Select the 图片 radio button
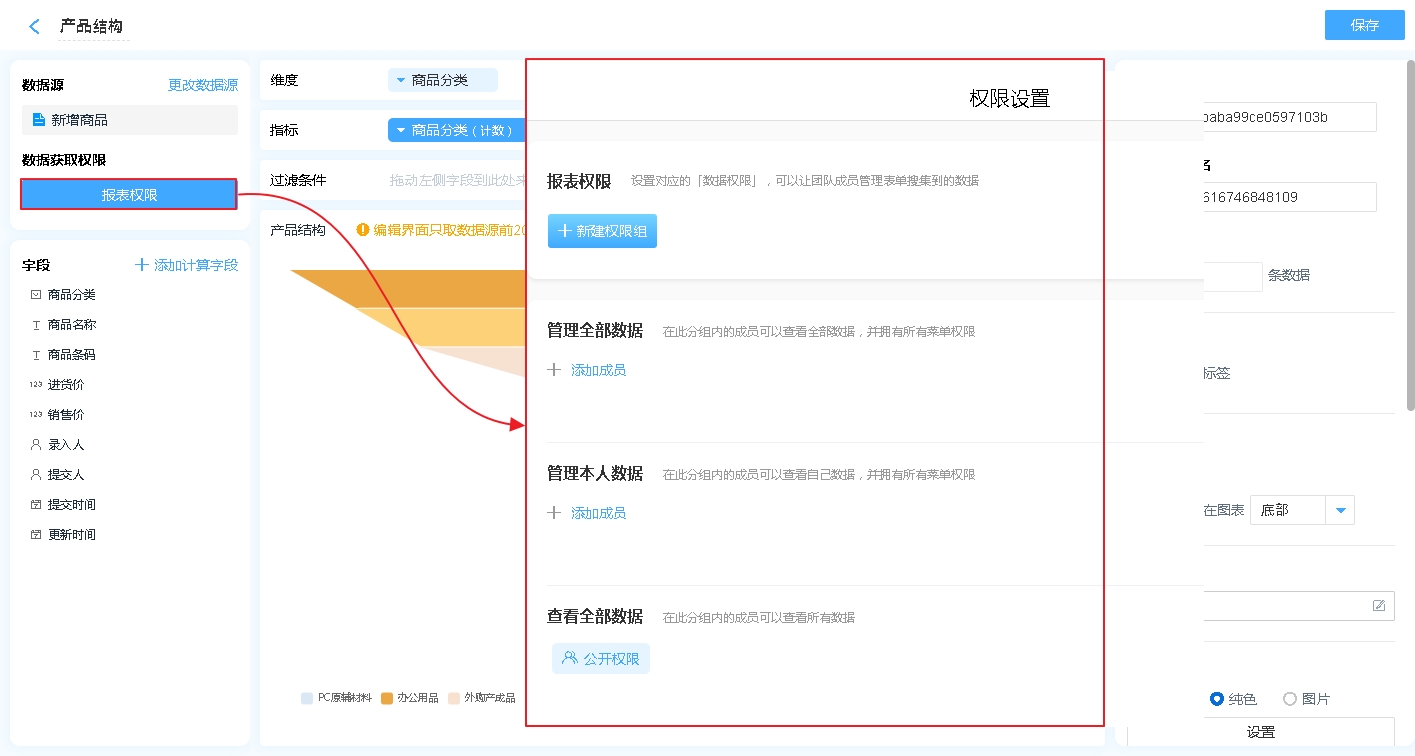Screen dimensions: 1415x756 pyautogui.click(x=1290, y=699)
